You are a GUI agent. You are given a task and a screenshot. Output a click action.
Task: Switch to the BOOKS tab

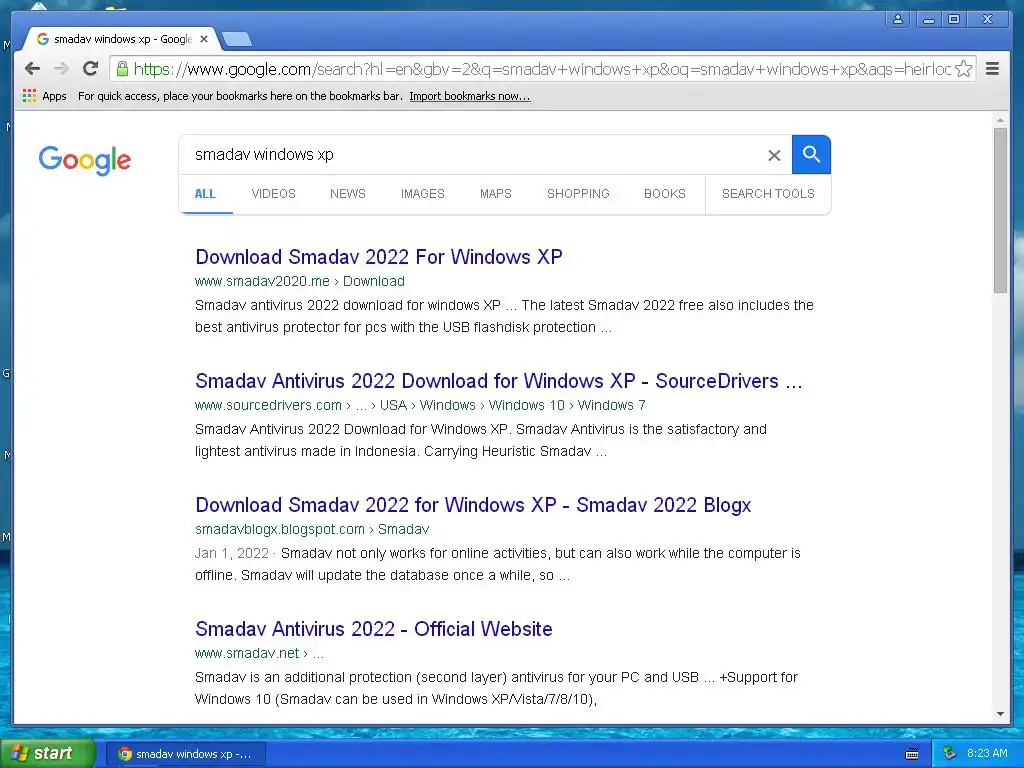665,194
